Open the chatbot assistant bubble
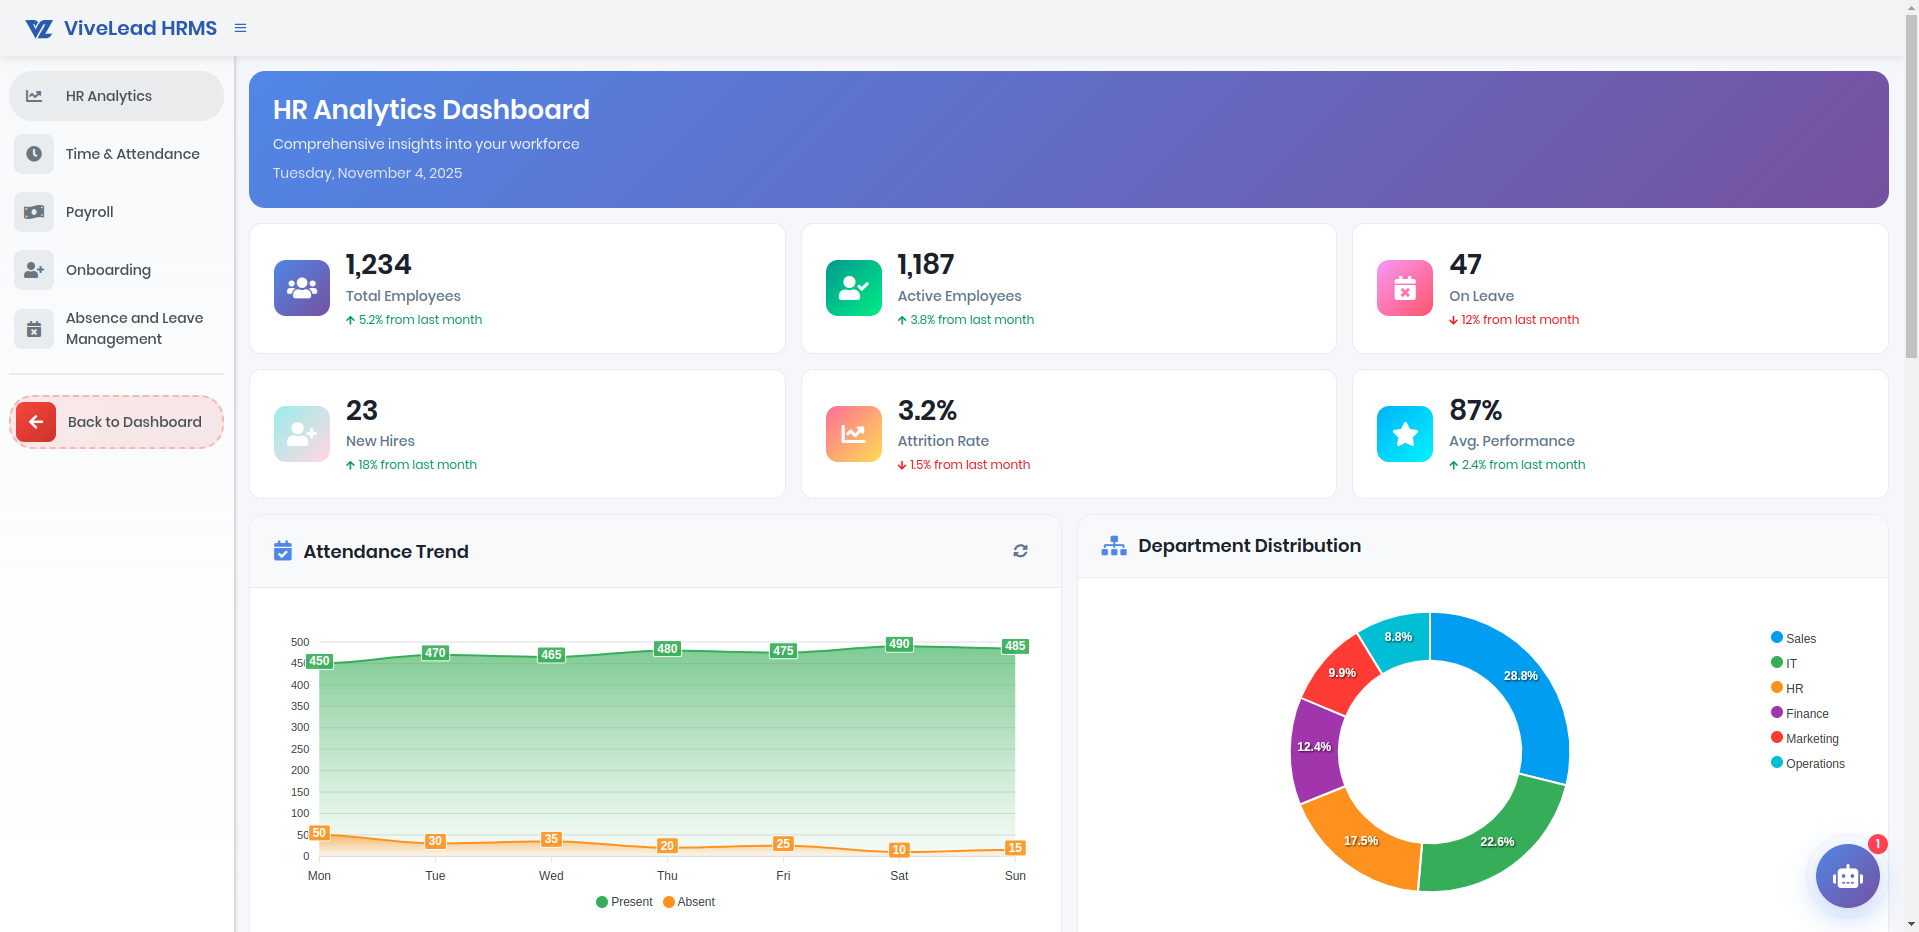The width and height of the screenshot is (1919, 932). 1846,876
